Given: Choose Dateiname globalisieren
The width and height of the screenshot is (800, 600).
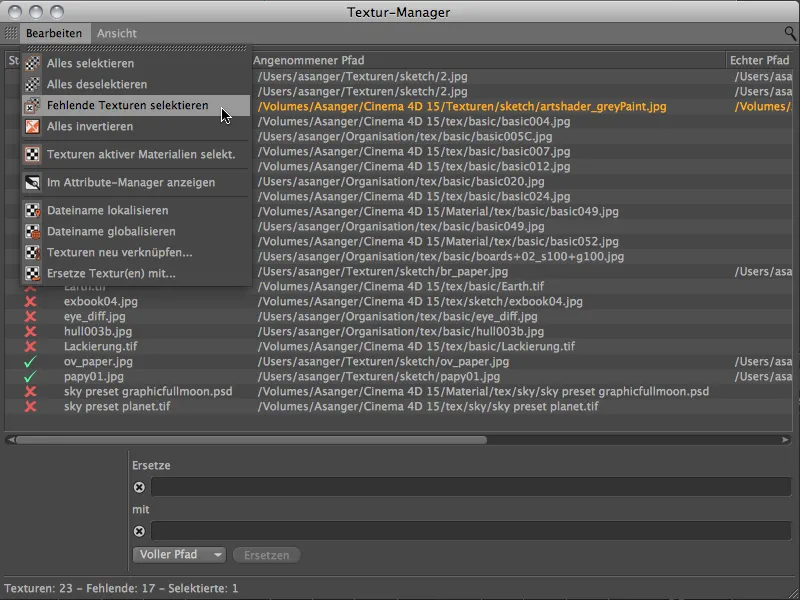Looking at the screenshot, I should [x=136, y=232].
